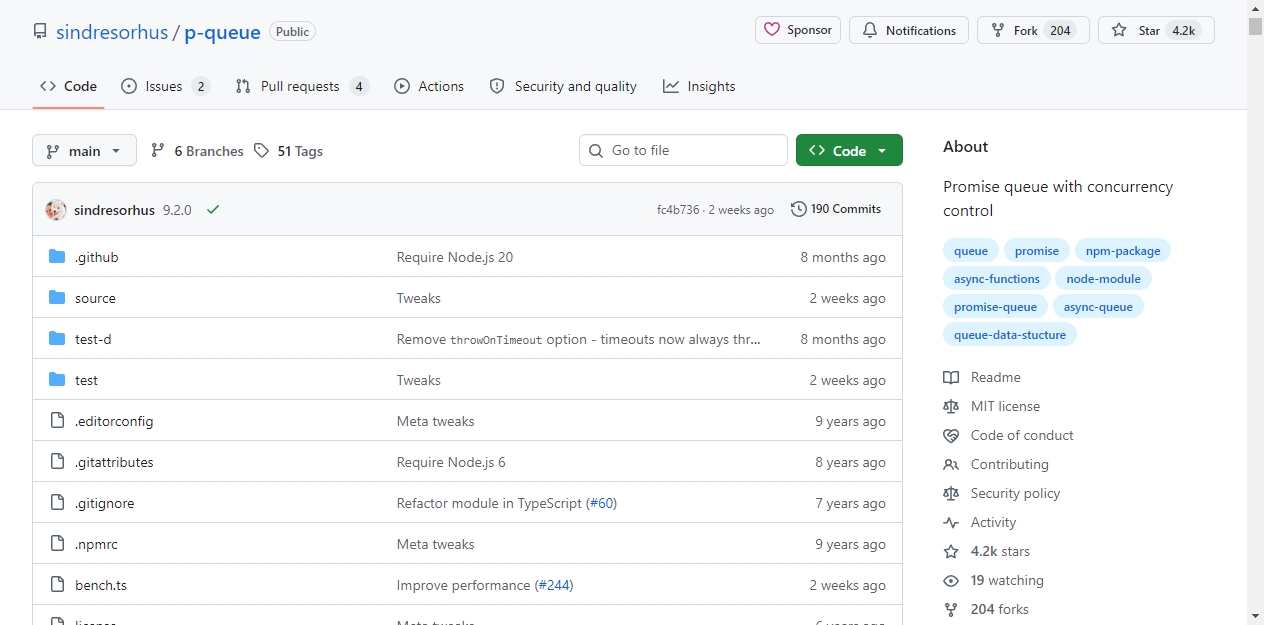1264x625 pixels.
Task: Click the Sponsor button
Action: click(x=798, y=30)
